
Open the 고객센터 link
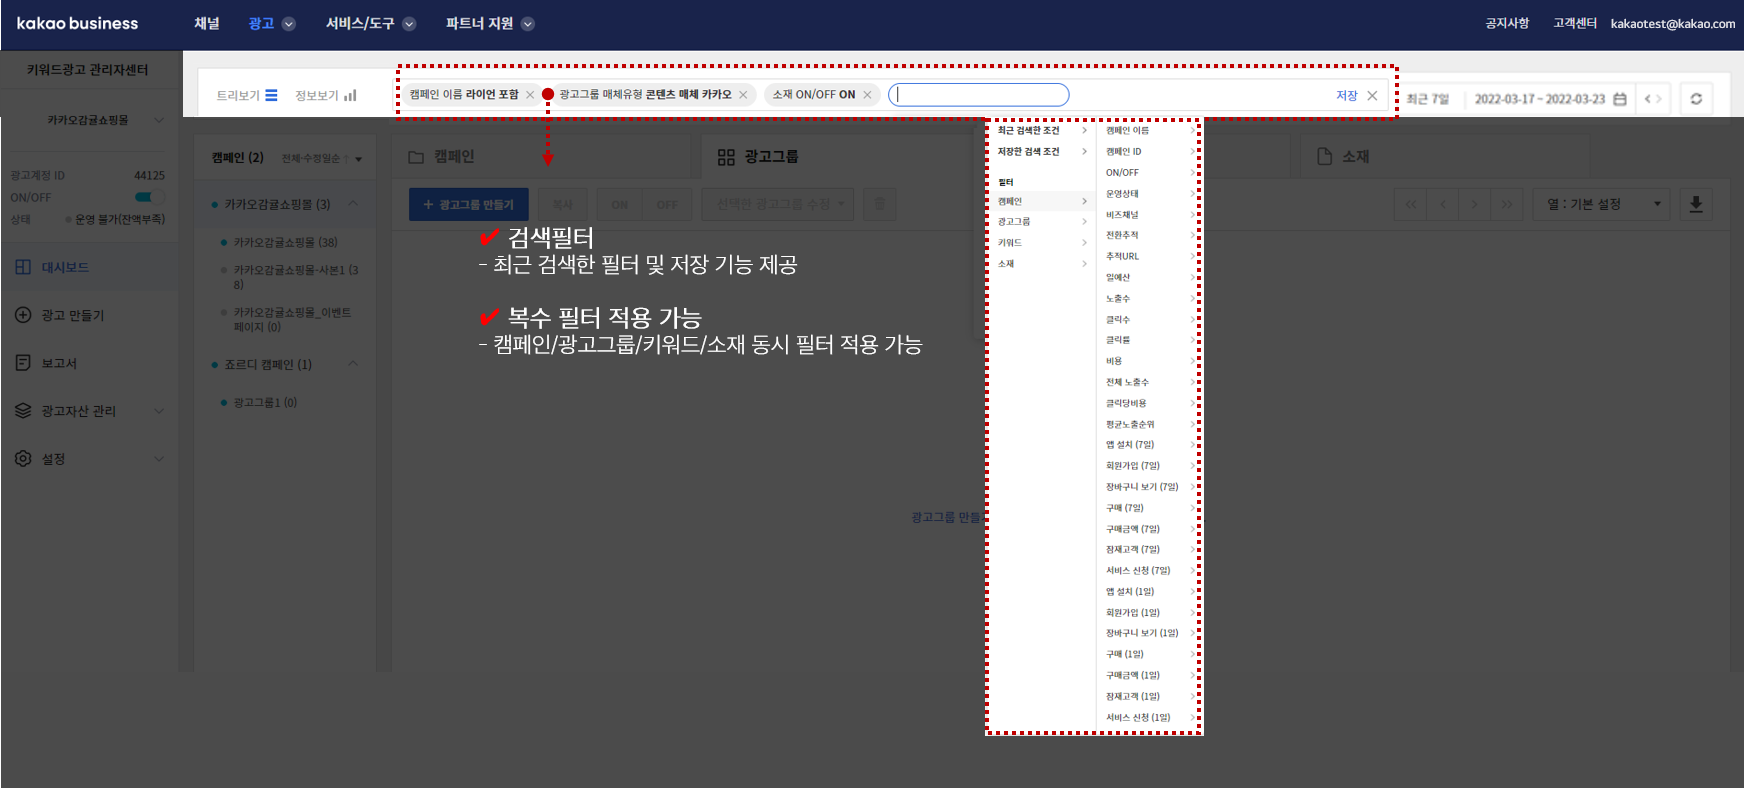tap(1575, 23)
